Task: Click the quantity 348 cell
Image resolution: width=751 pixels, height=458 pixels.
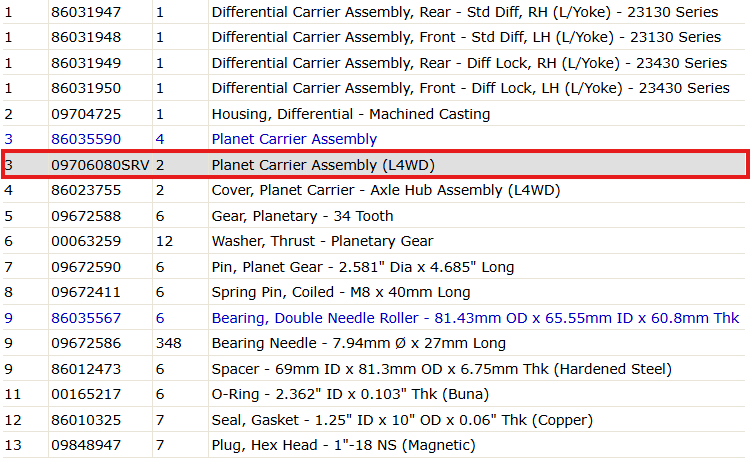Action: [181, 344]
